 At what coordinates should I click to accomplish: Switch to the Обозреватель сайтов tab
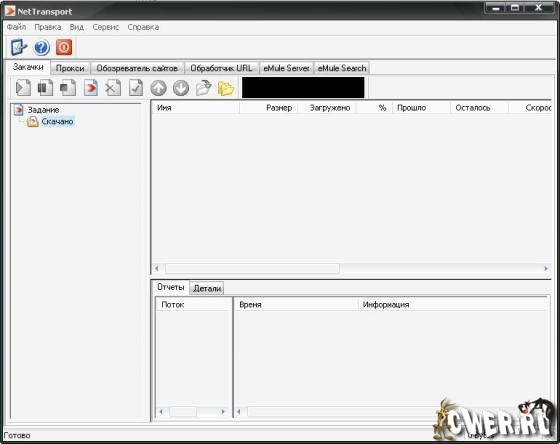coord(137,68)
